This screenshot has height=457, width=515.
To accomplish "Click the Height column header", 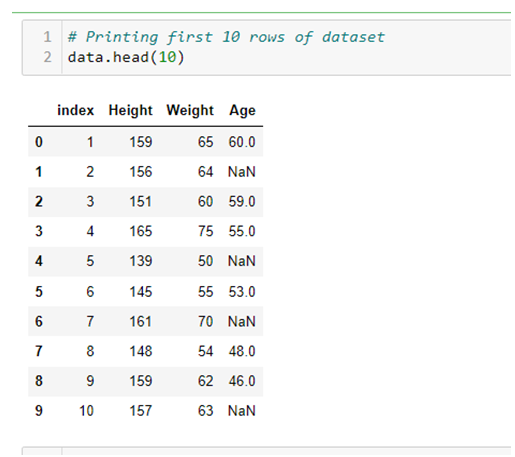I will point(130,110).
